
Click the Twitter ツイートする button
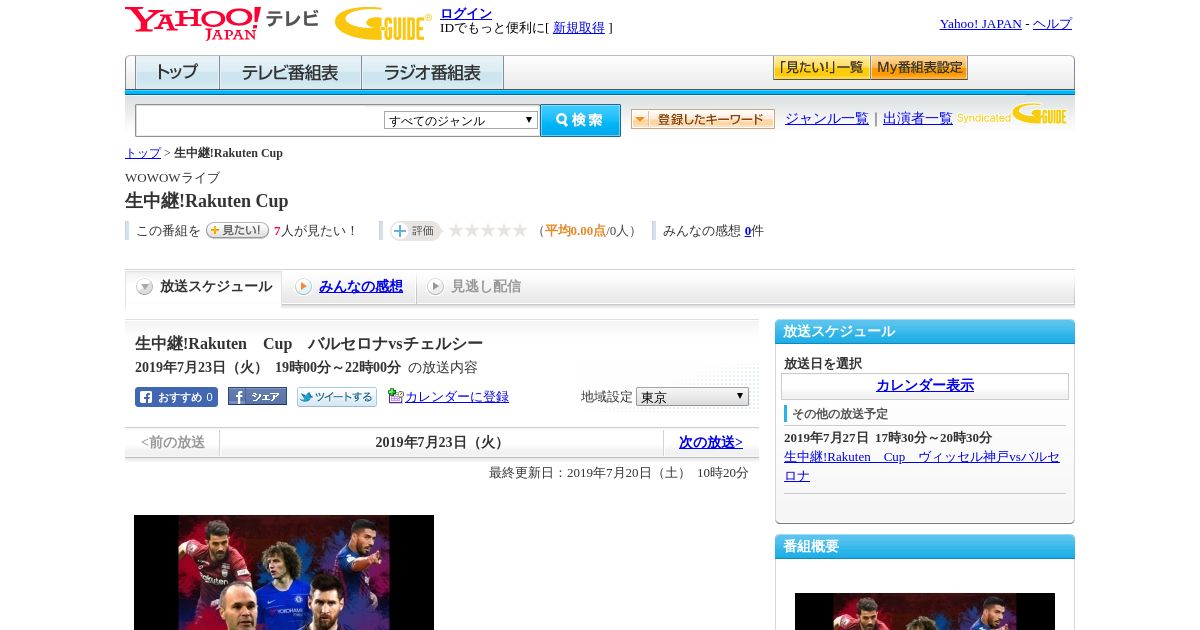337,397
